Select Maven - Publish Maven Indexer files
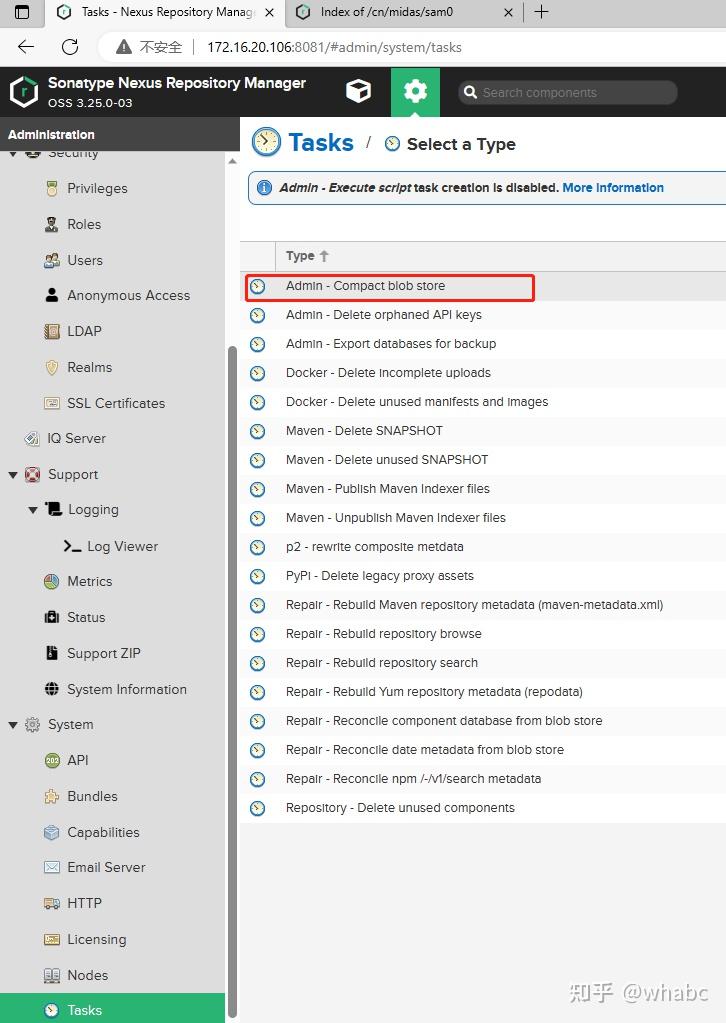 tap(483, 489)
